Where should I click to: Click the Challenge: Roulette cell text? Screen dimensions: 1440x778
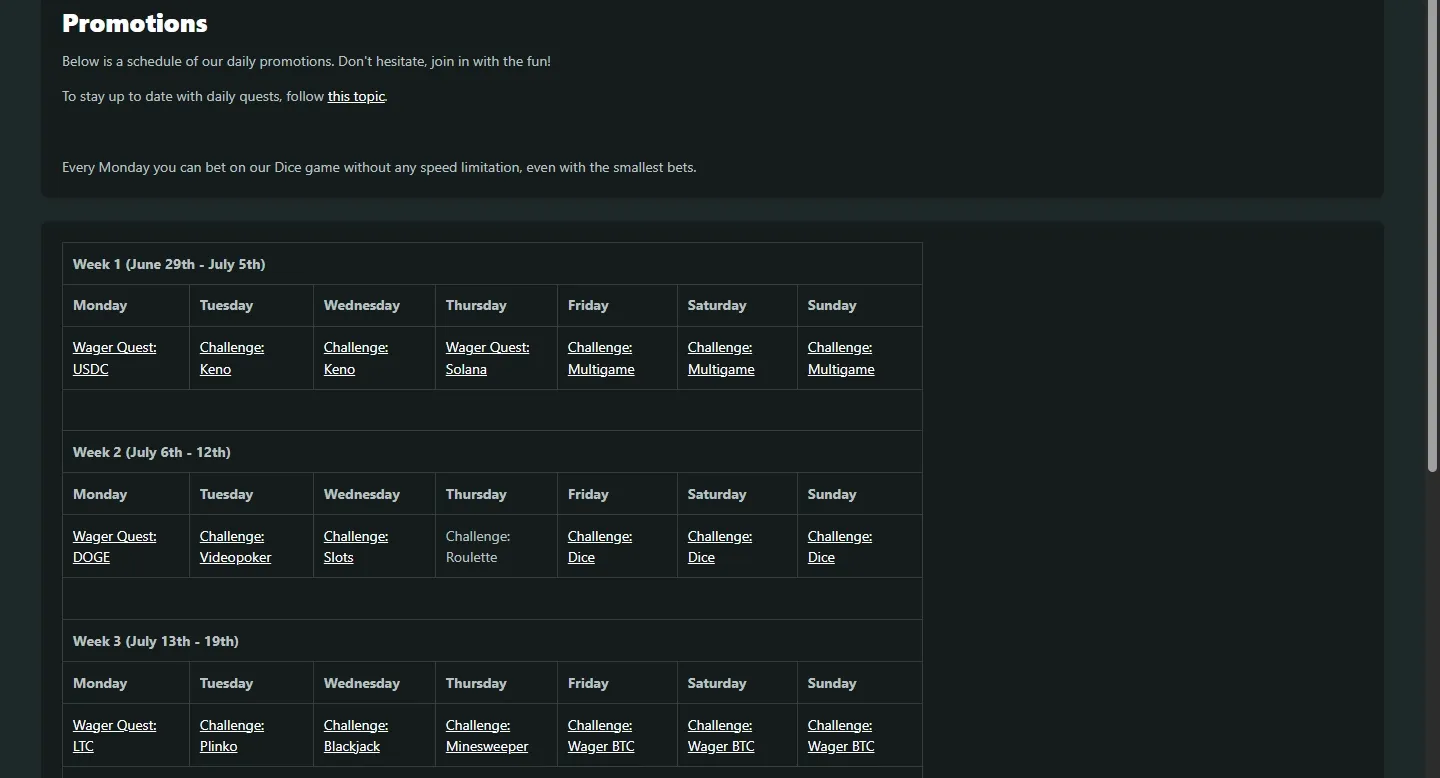click(478, 547)
